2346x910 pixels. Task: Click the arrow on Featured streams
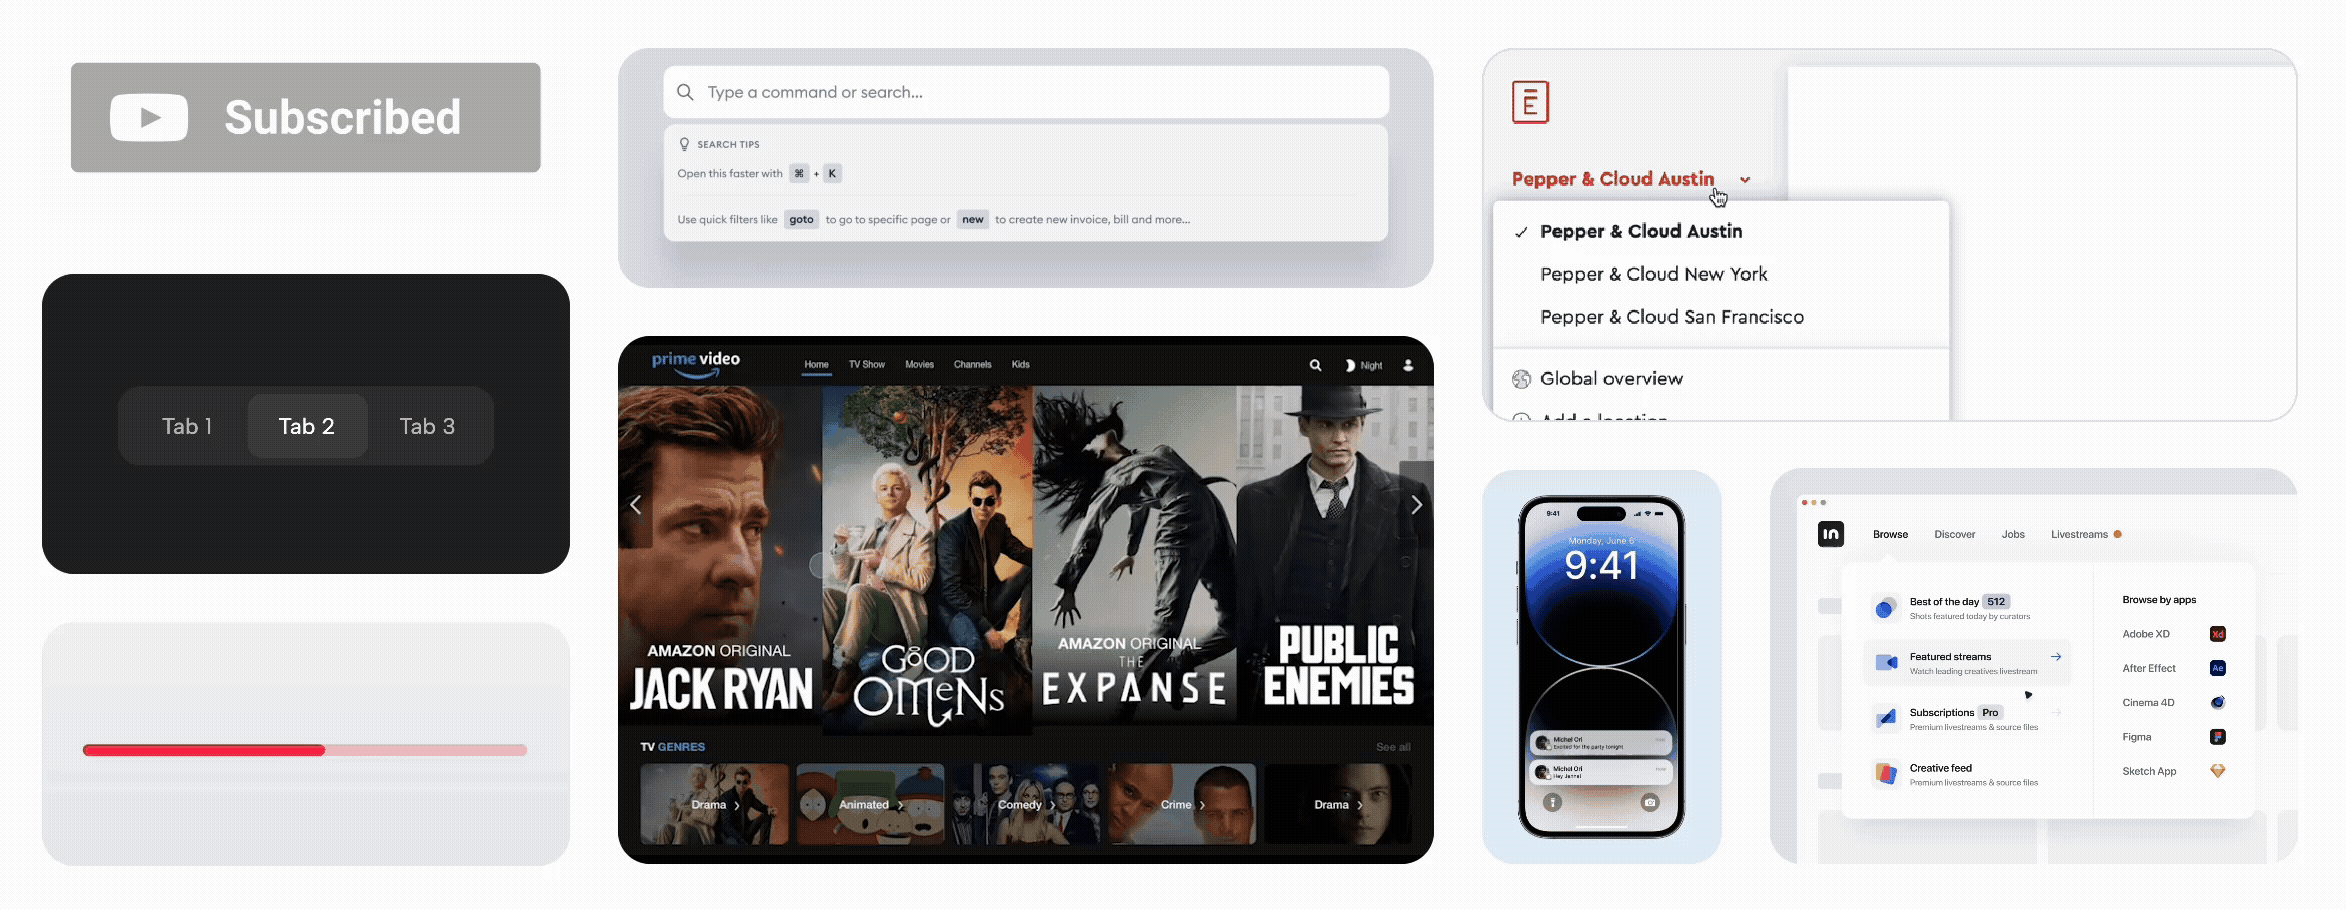coord(2056,657)
